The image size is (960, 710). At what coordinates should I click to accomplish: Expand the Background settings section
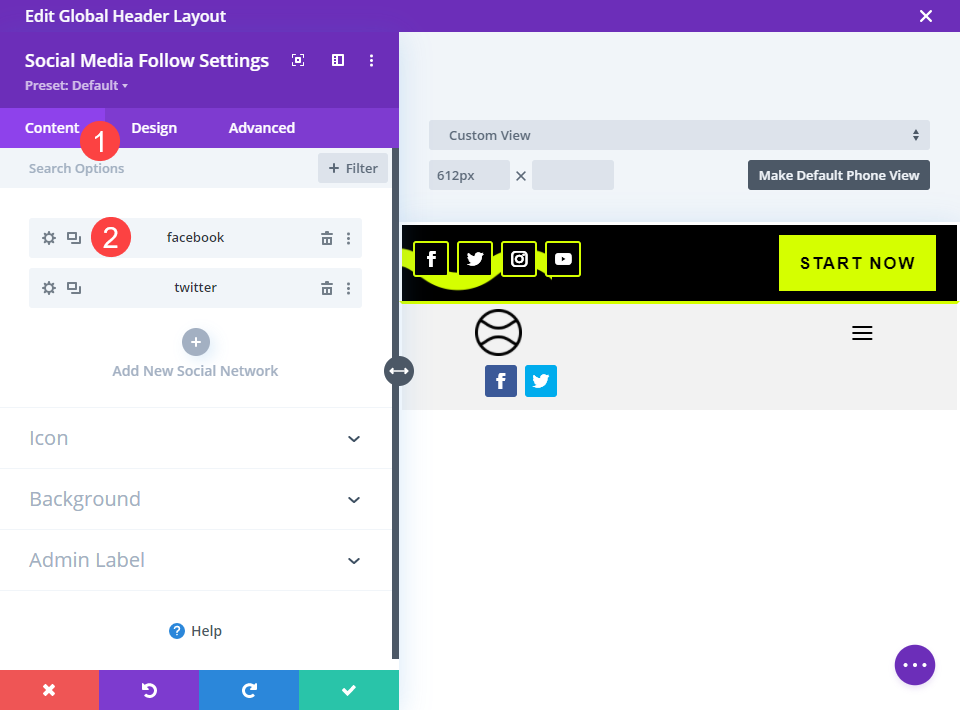pos(196,499)
